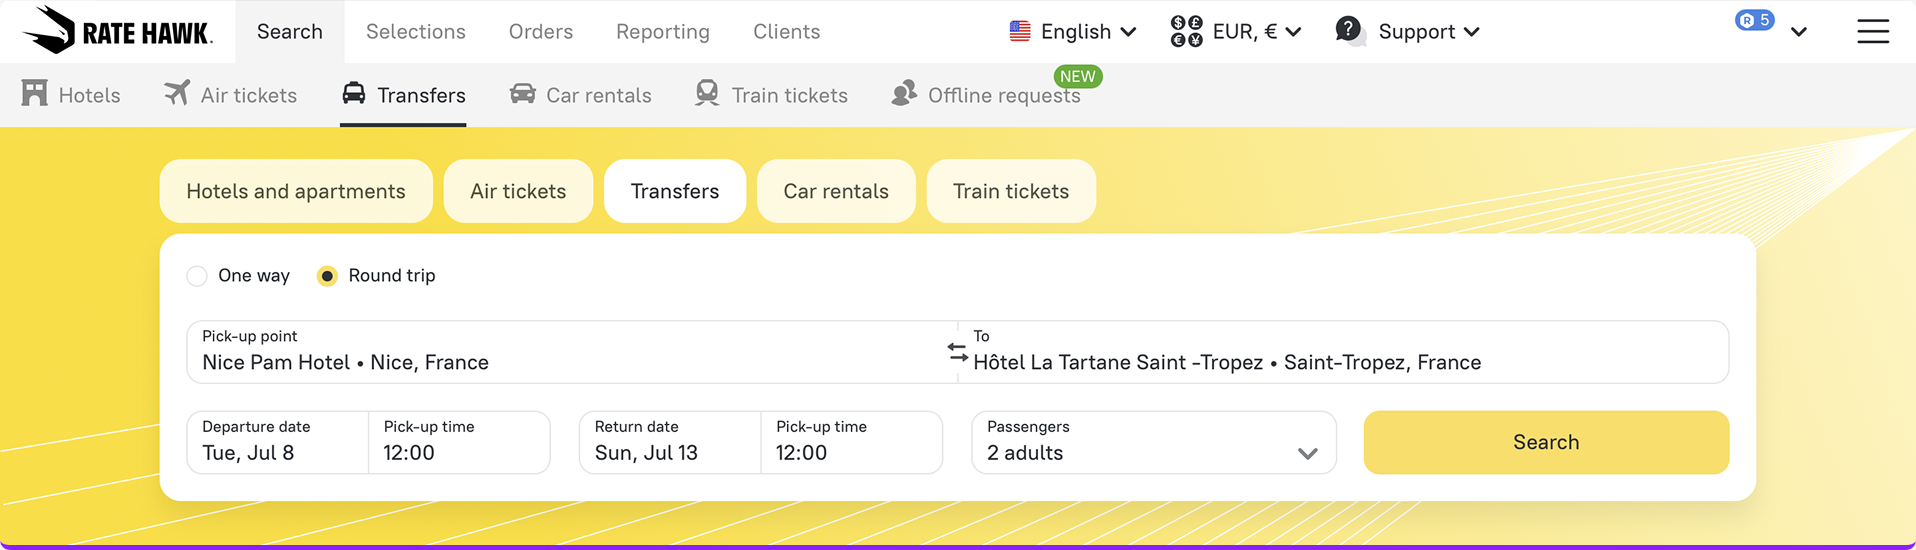Open the Reporting section link

click(662, 32)
